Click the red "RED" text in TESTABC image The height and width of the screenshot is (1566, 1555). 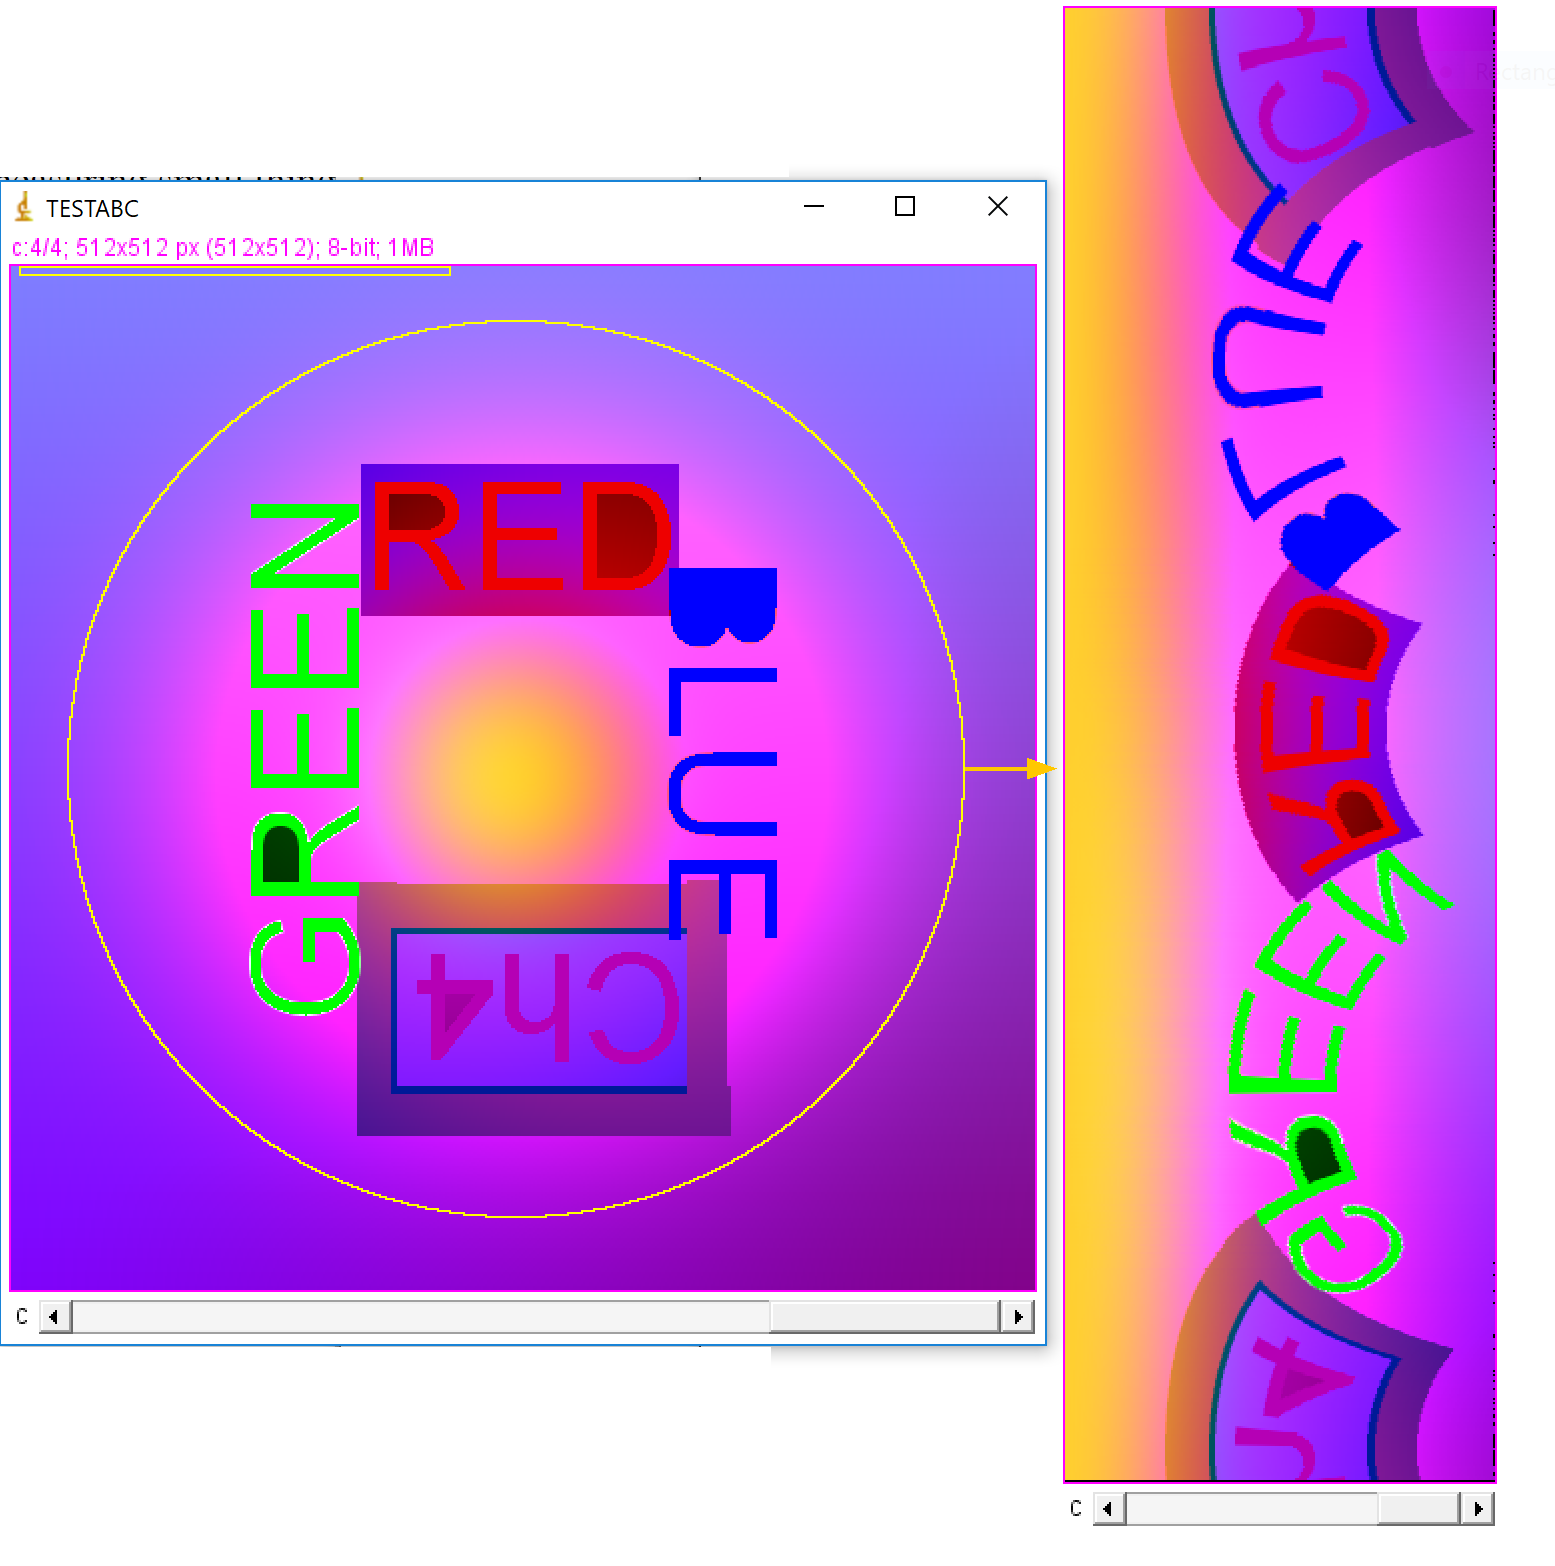[x=520, y=537]
